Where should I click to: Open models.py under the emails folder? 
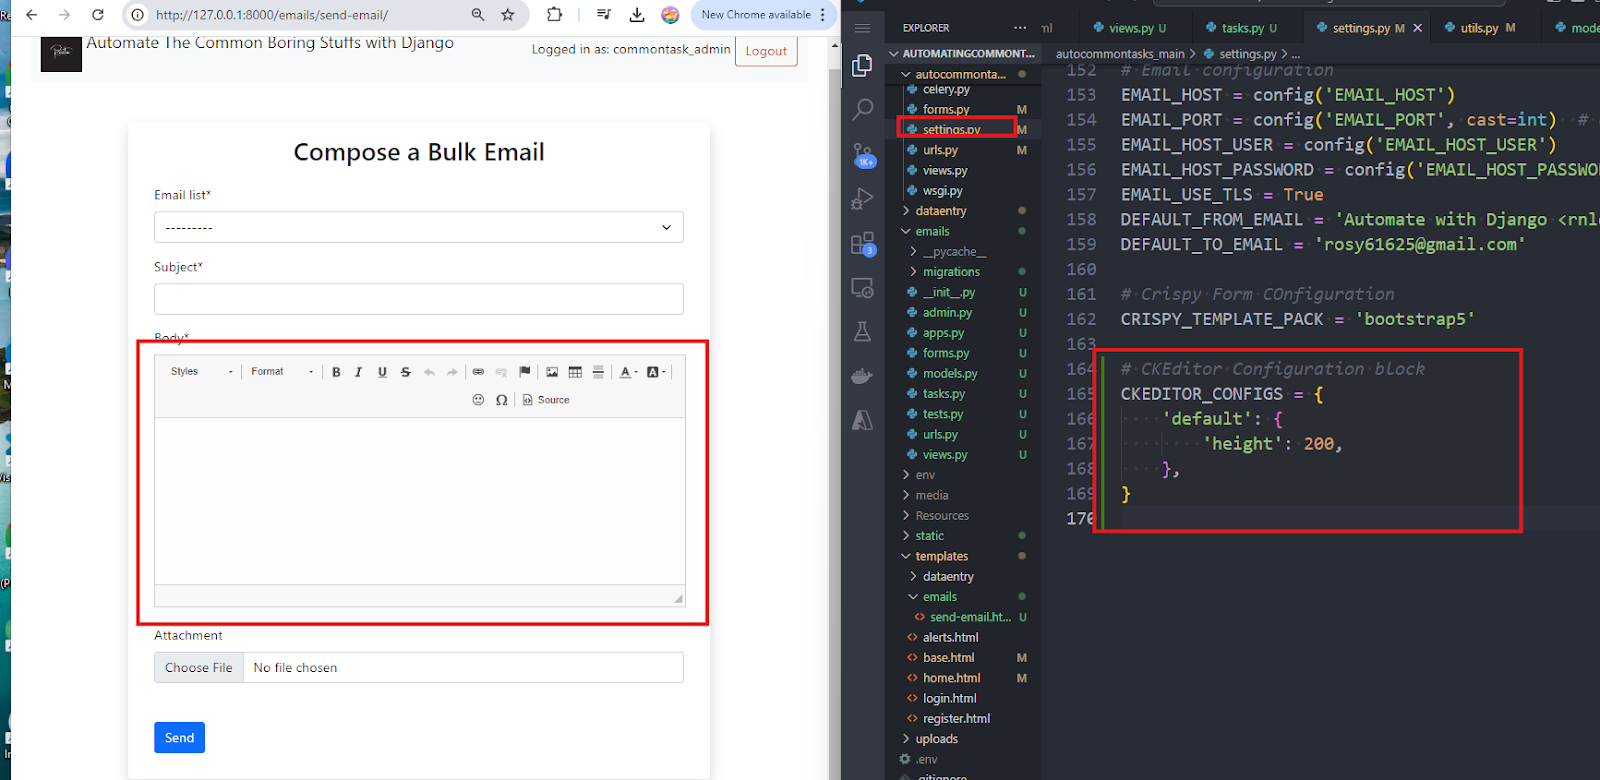949,374
